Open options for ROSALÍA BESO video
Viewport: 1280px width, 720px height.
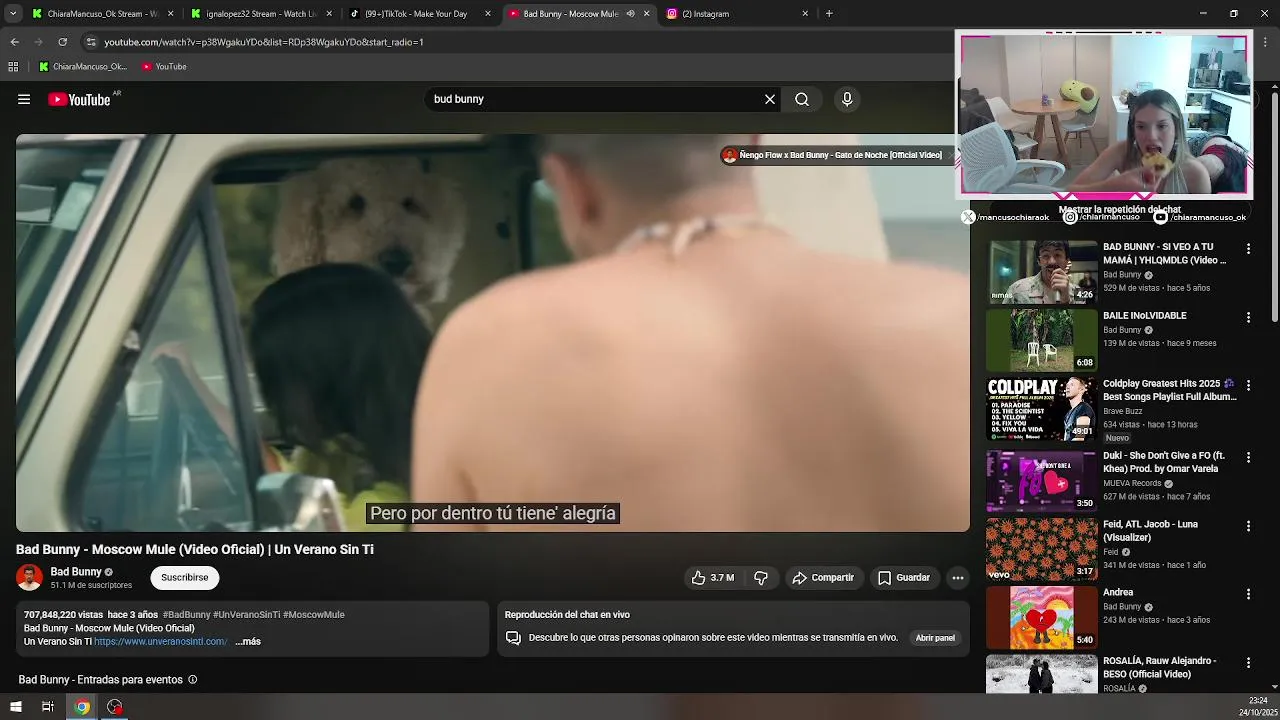click(x=1248, y=662)
